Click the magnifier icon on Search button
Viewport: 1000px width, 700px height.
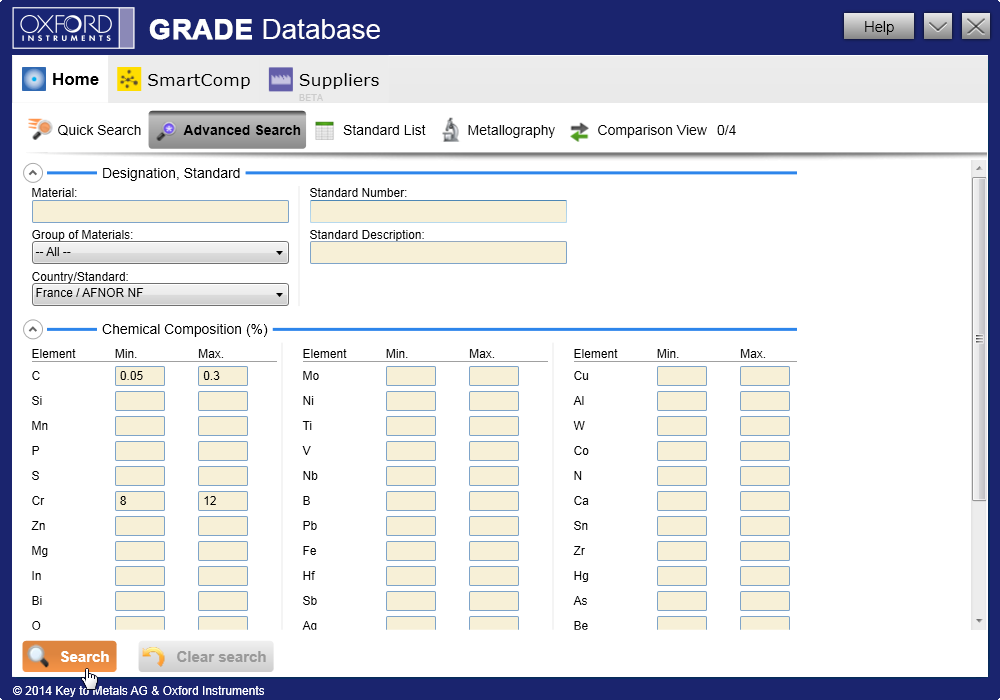(38, 656)
